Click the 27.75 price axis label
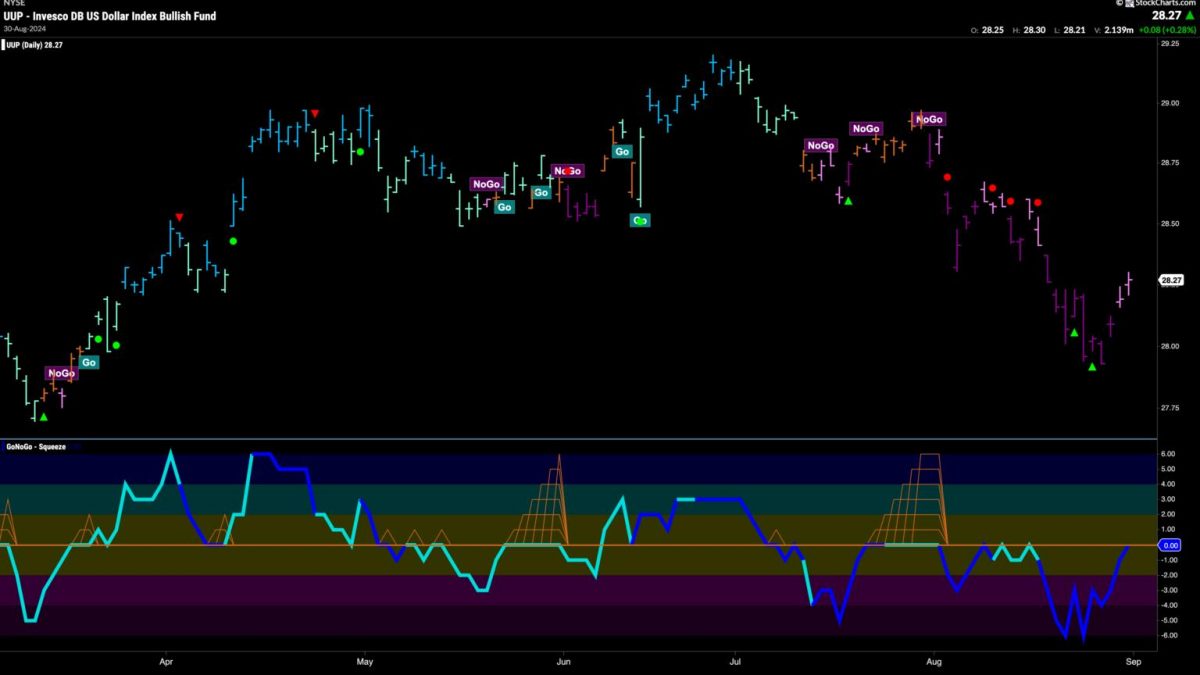Screen dimensions: 1200x675 point(1172,407)
